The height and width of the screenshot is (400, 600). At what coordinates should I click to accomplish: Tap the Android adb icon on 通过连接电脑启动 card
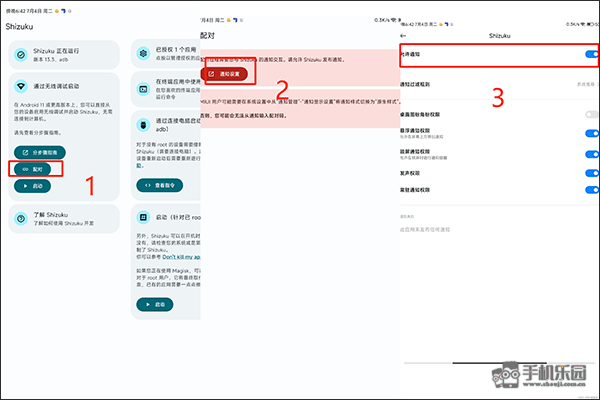[143, 125]
